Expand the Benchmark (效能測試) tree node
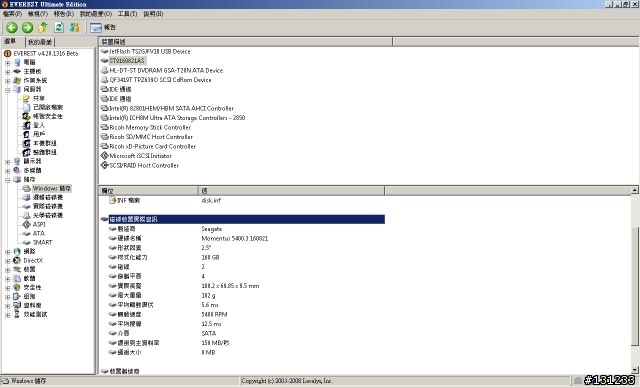The height and width of the screenshot is (388, 640). pyautogui.click(x=8, y=315)
